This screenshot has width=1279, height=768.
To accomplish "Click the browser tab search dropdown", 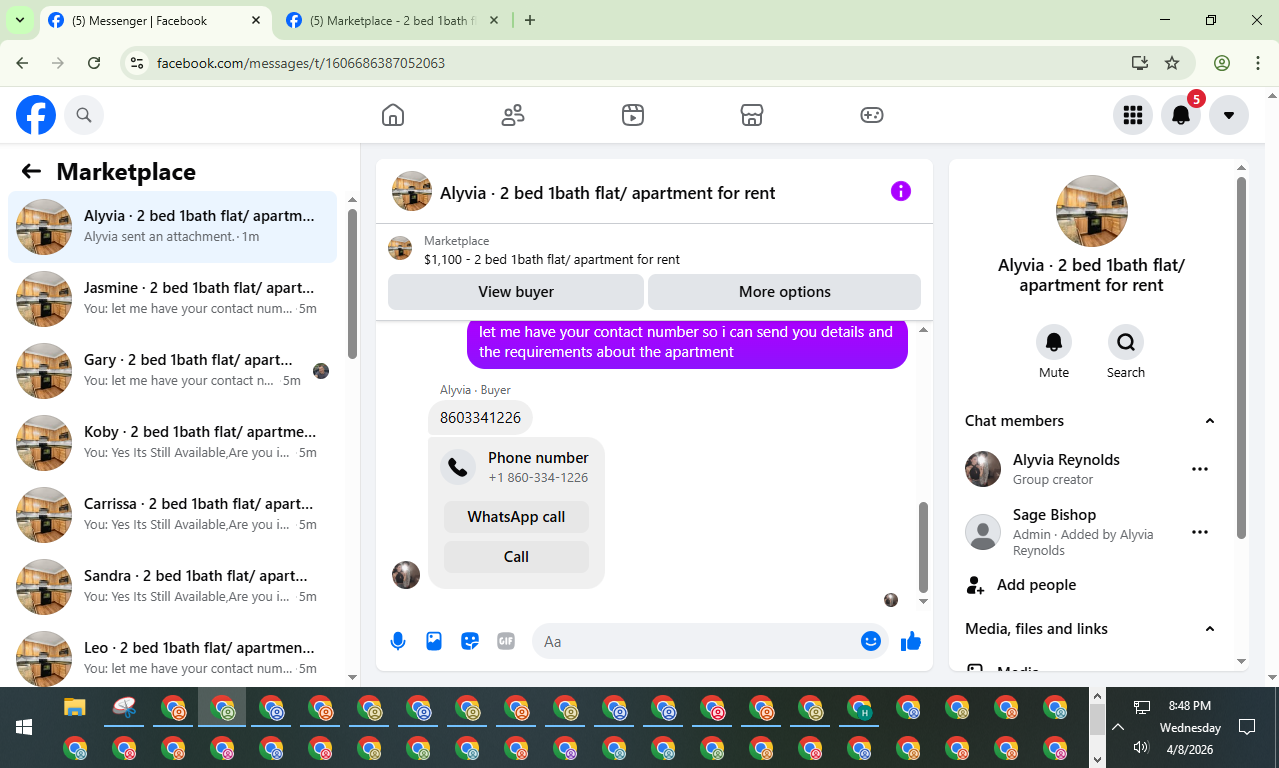I will [x=19, y=20].
